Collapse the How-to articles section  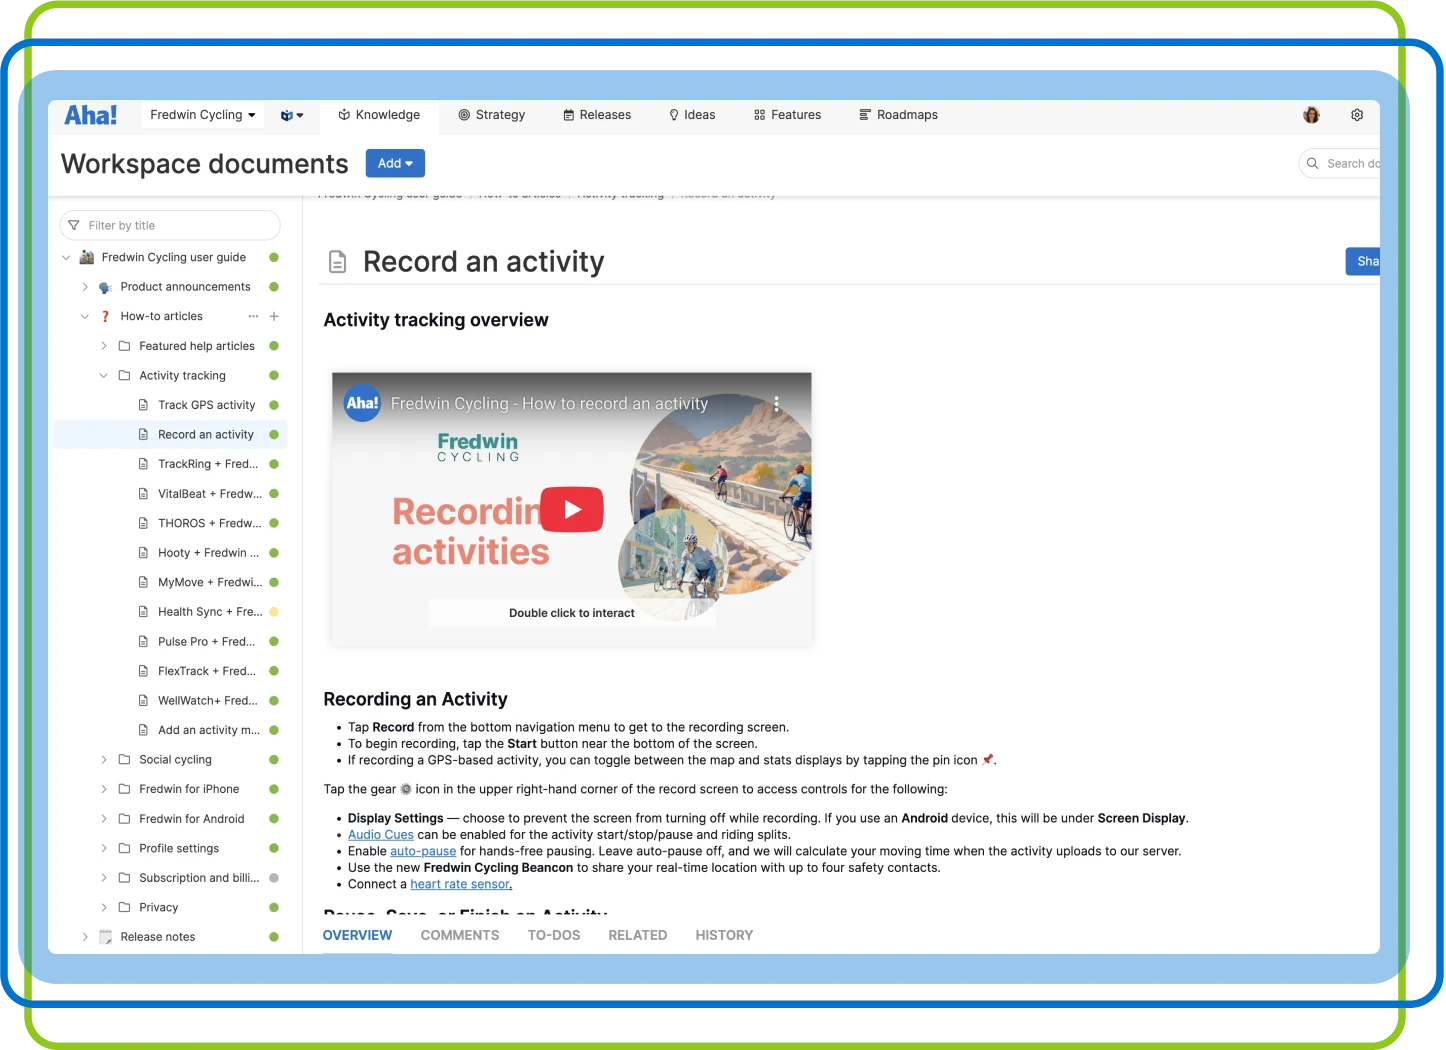[85, 316]
